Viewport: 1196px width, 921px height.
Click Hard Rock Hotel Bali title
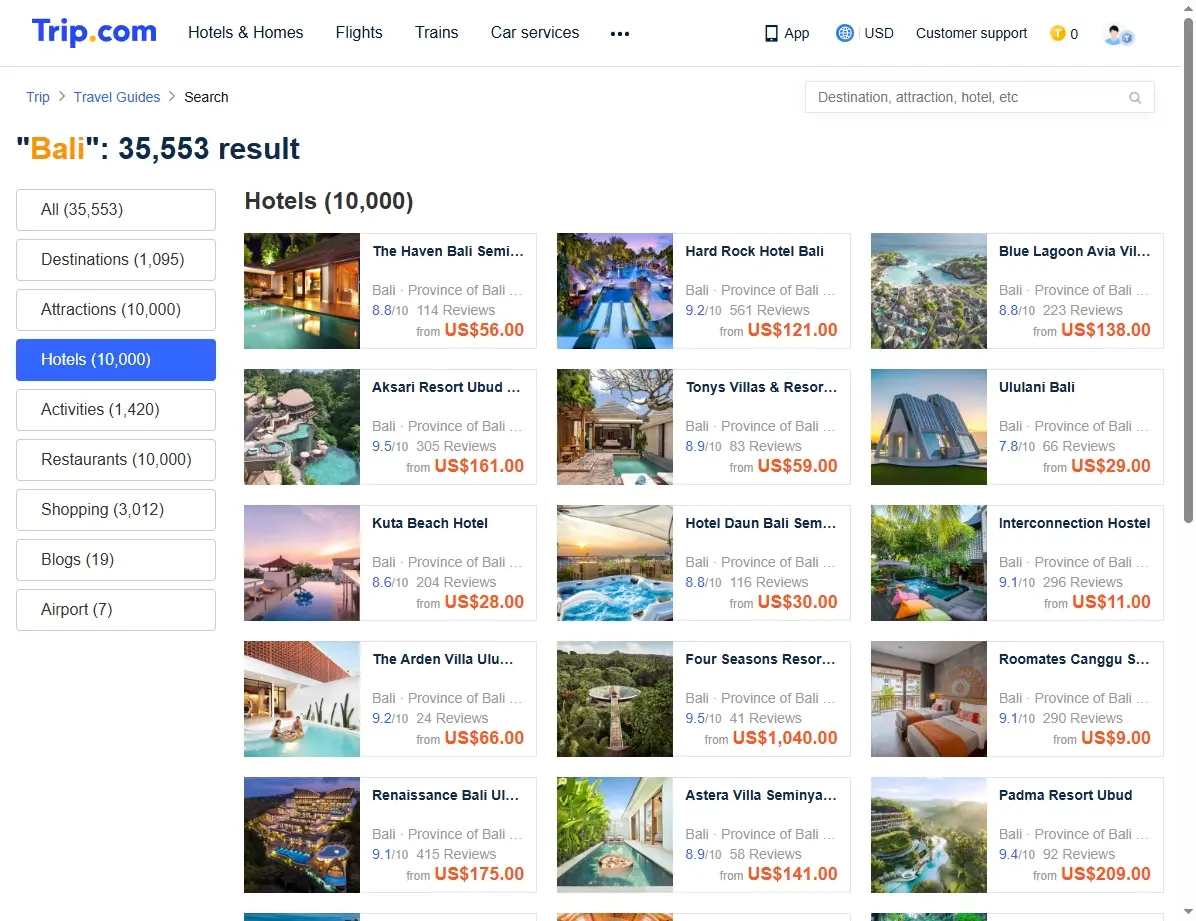pyautogui.click(x=754, y=251)
